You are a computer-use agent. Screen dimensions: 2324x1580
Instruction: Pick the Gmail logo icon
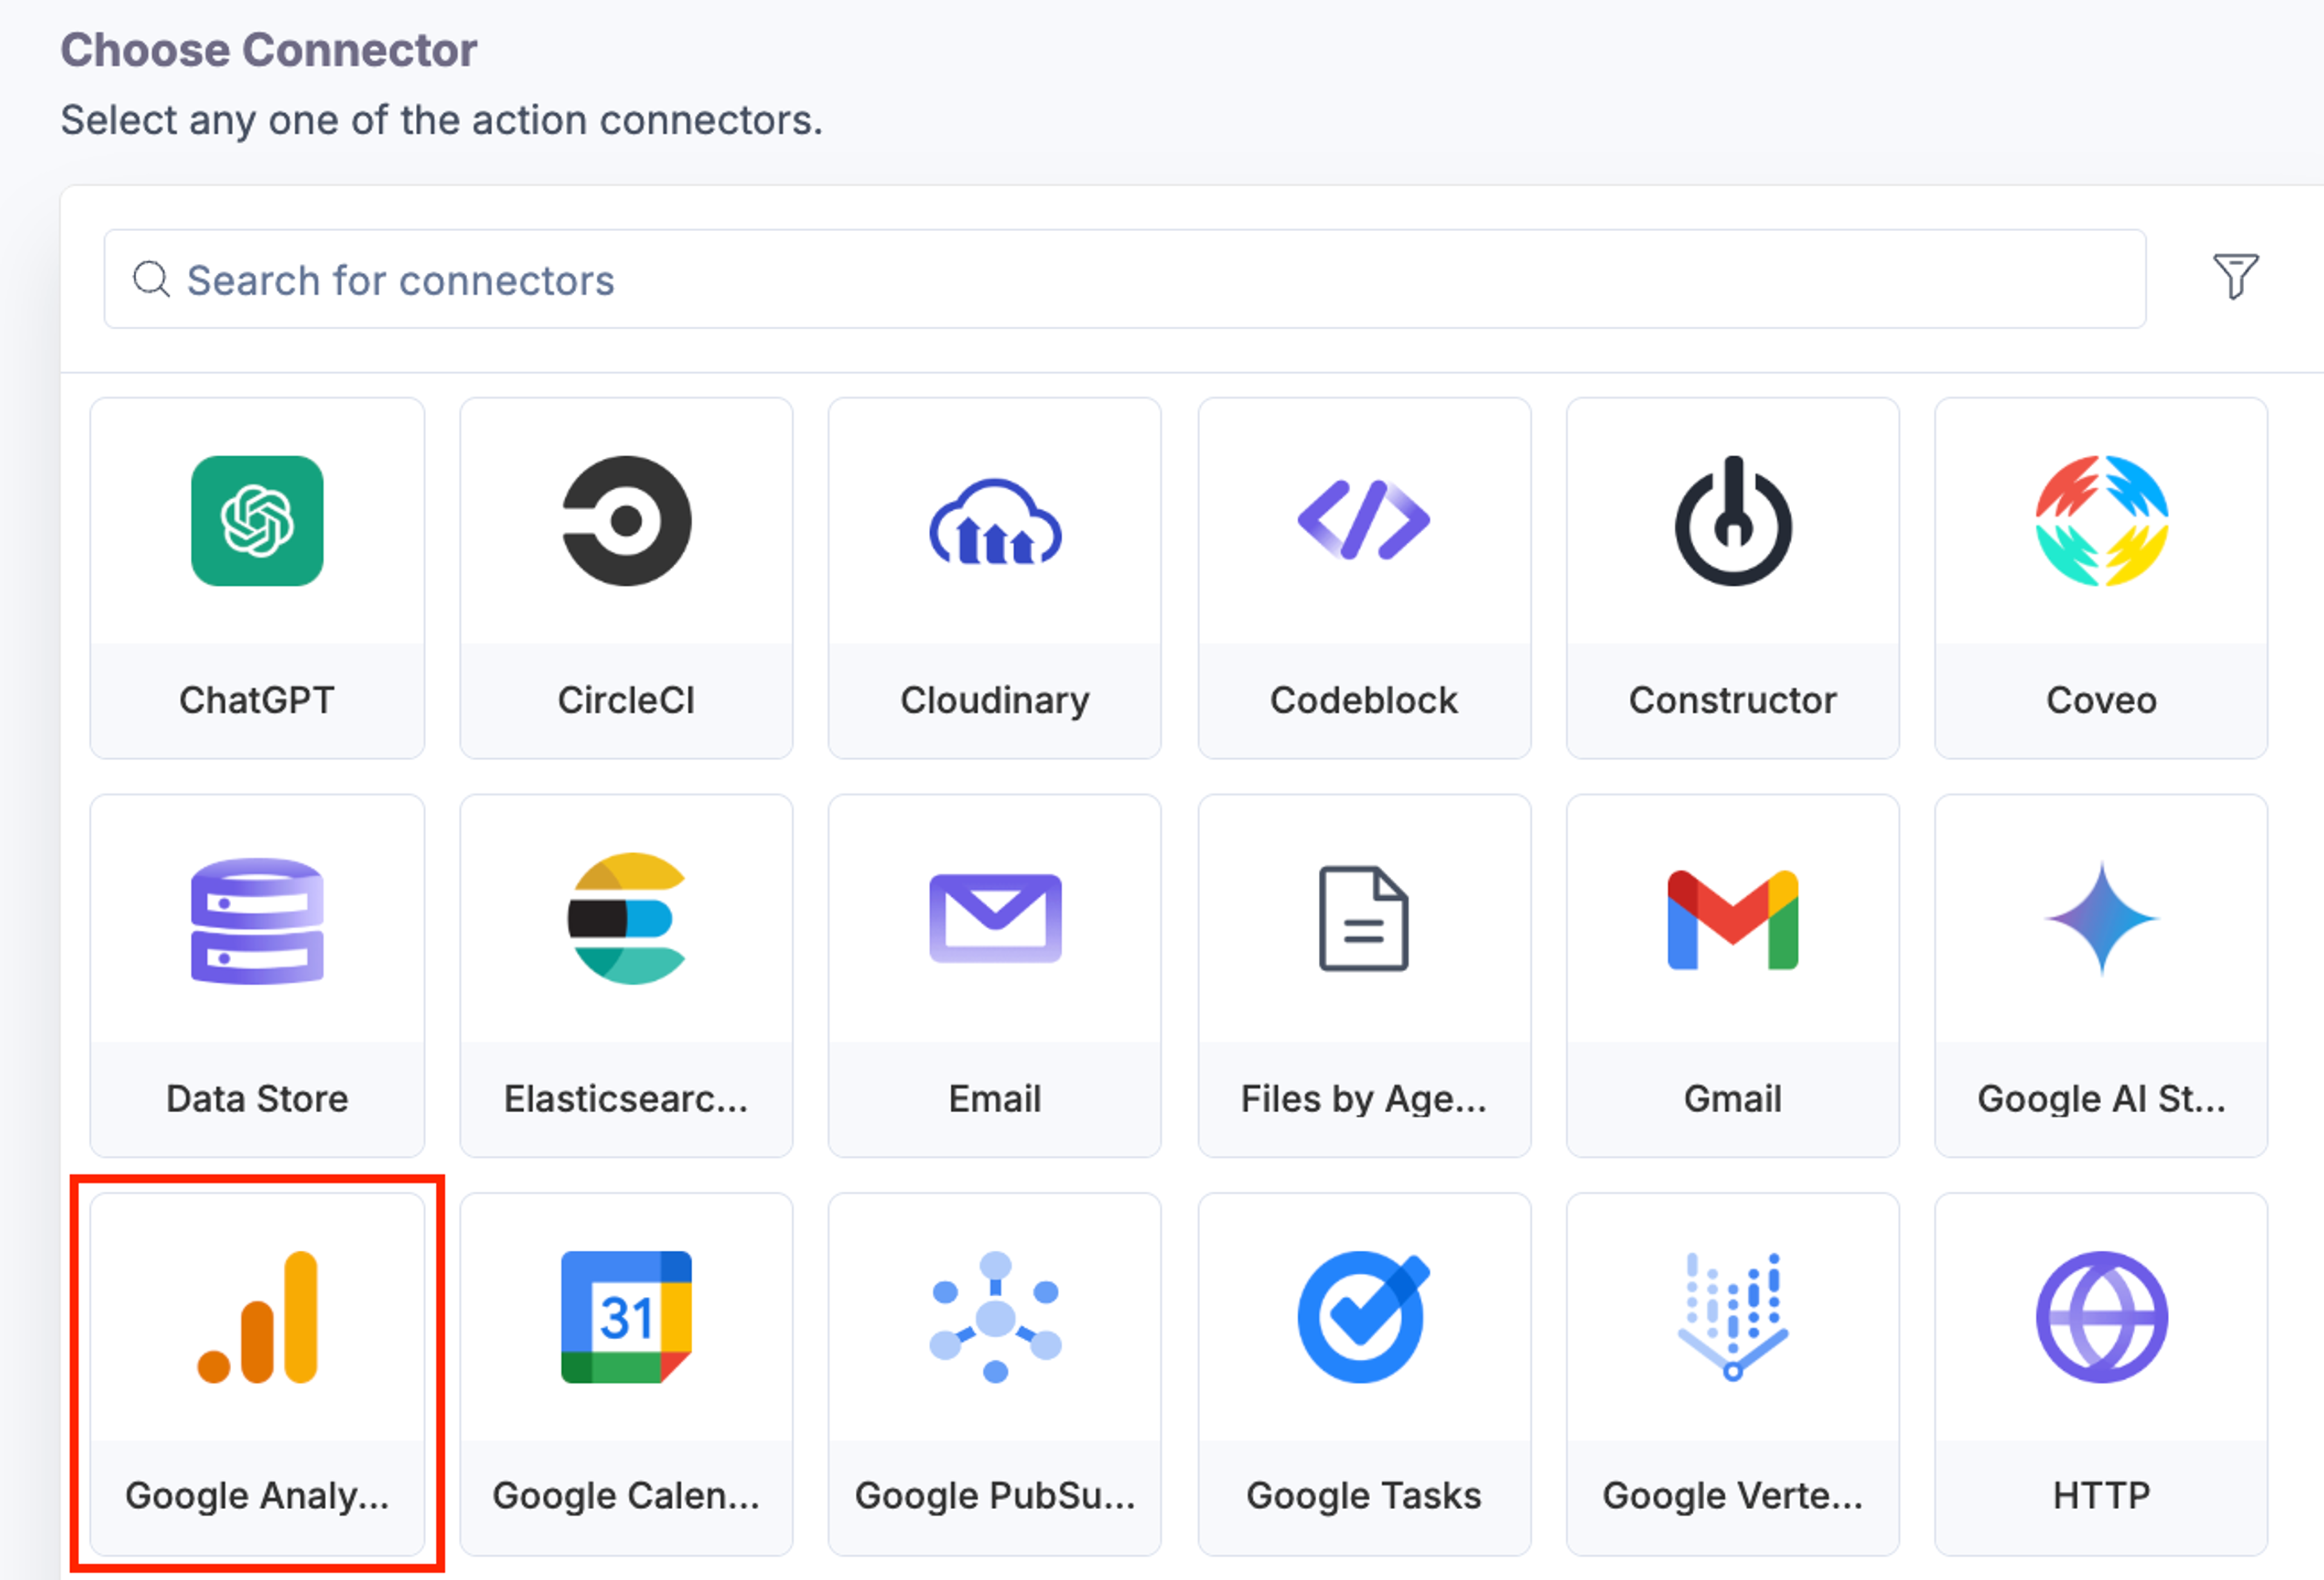pyautogui.click(x=1733, y=920)
